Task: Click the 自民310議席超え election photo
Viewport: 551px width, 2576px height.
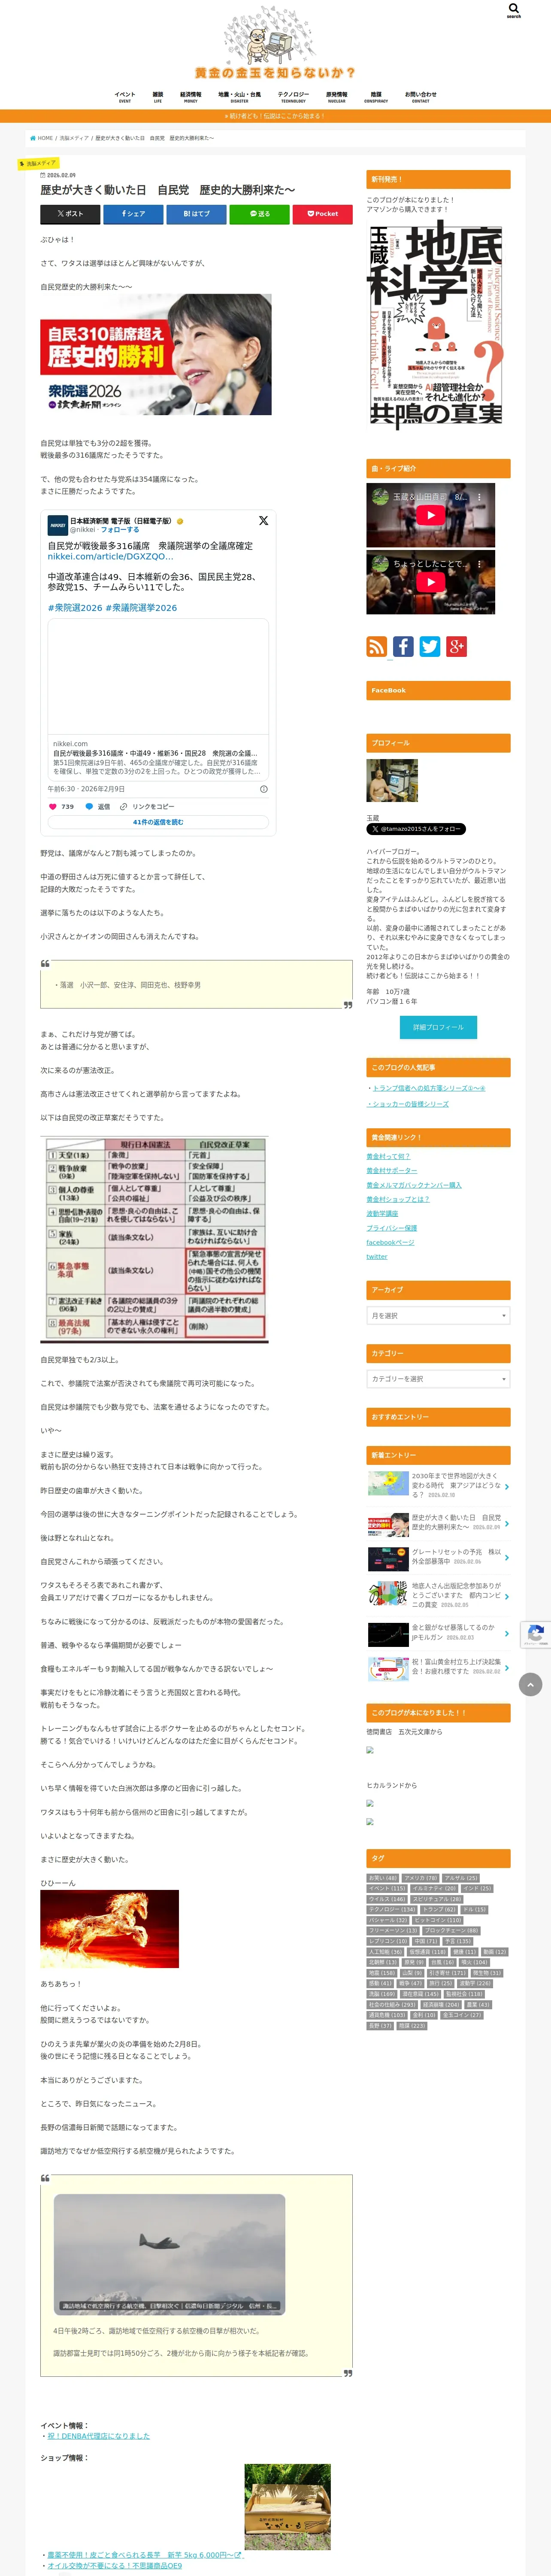Action: coord(156,354)
